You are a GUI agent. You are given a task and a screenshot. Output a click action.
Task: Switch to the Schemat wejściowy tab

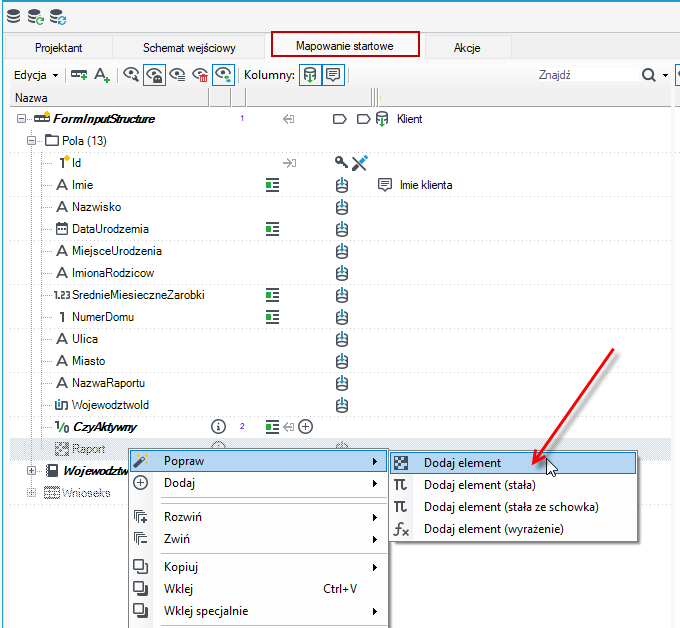(189, 48)
